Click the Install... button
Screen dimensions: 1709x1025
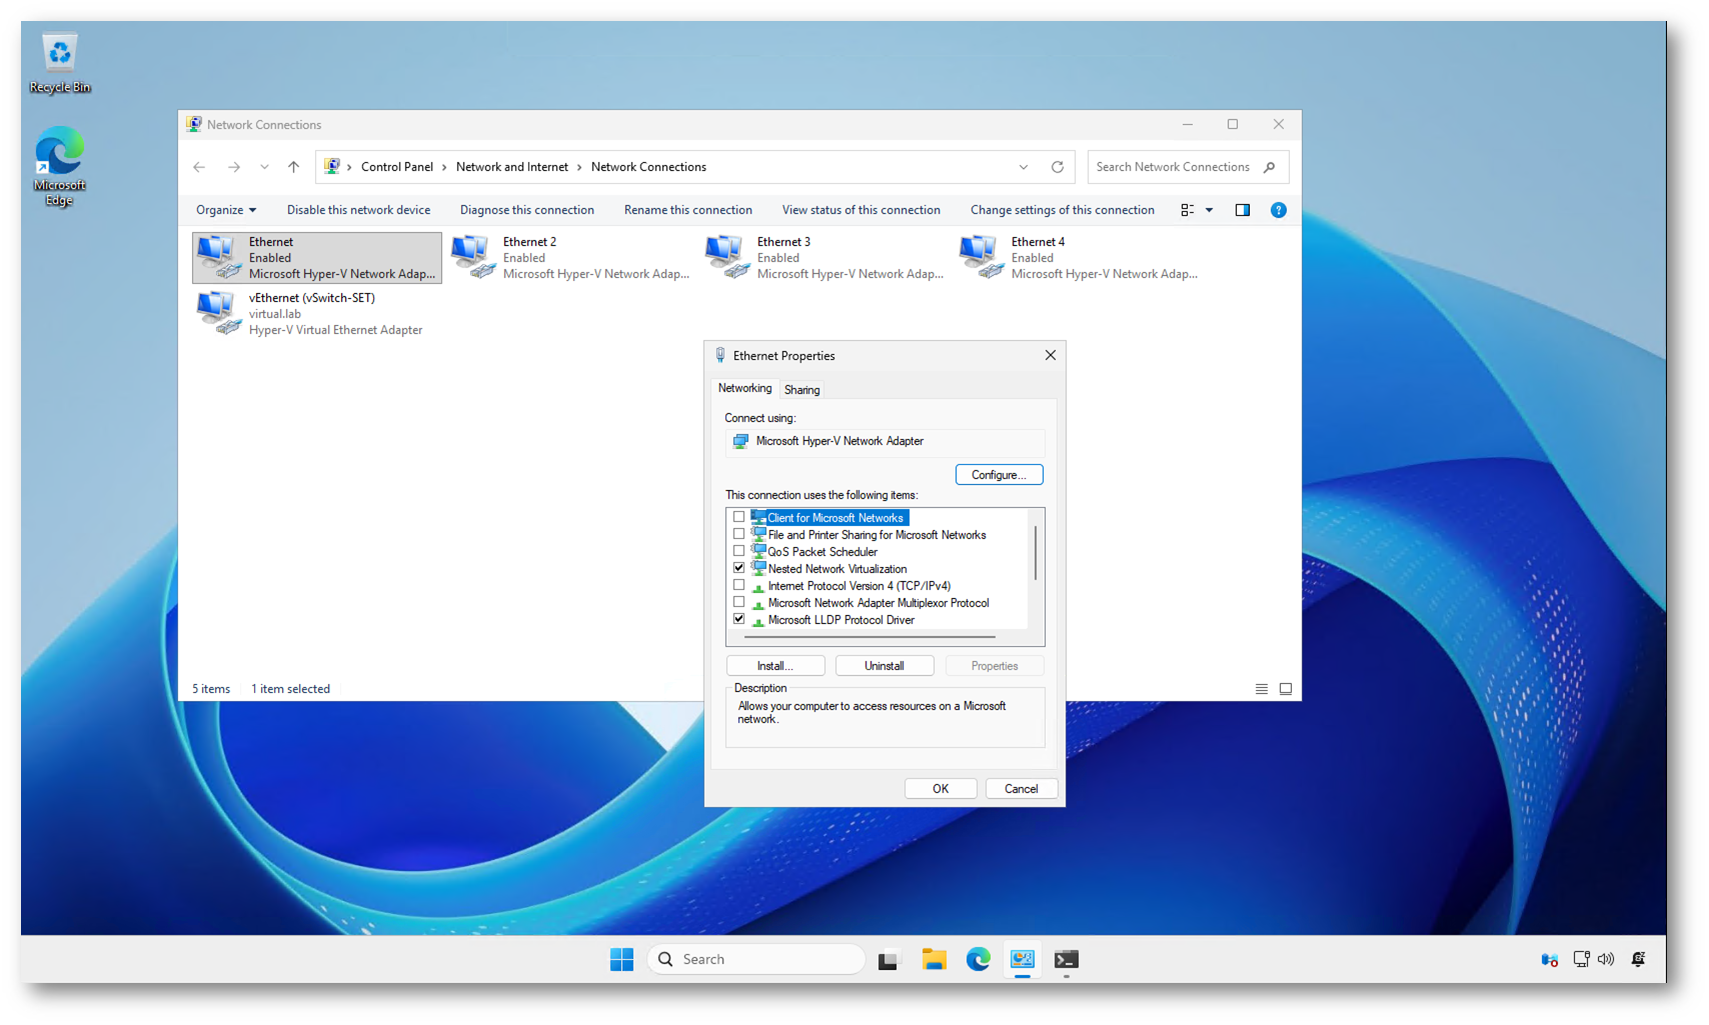(775, 666)
